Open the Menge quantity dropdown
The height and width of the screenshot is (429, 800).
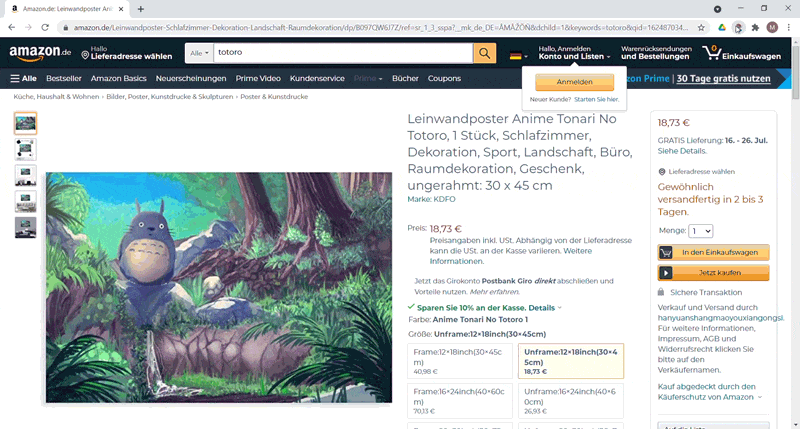point(701,231)
